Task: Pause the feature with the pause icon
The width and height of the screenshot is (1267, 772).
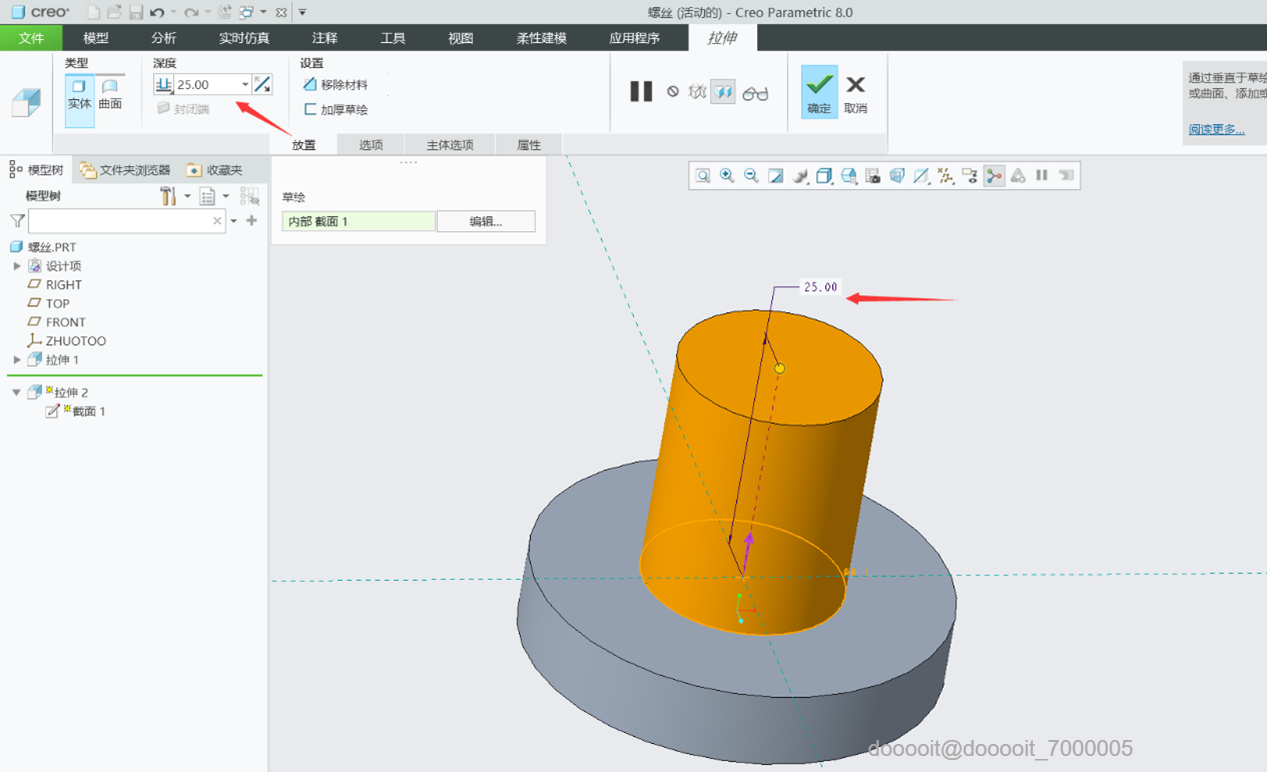Action: pyautogui.click(x=641, y=92)
